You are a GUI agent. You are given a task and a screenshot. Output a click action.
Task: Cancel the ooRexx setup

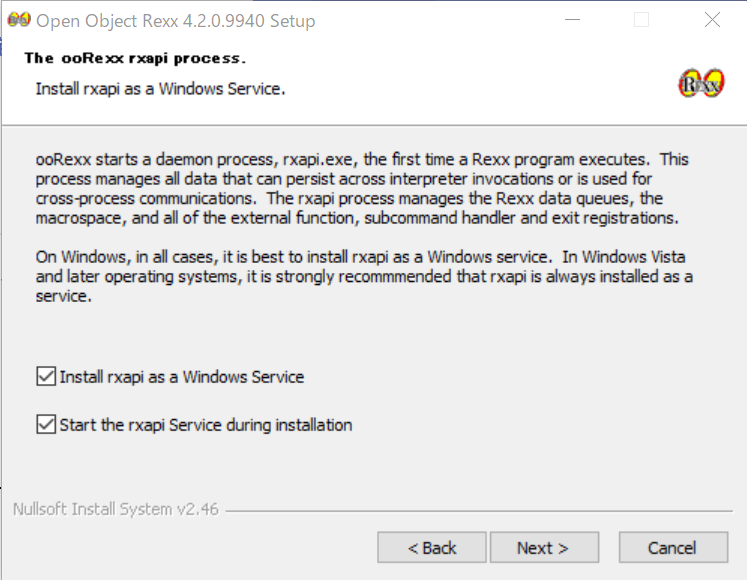[x=672, y=547]
